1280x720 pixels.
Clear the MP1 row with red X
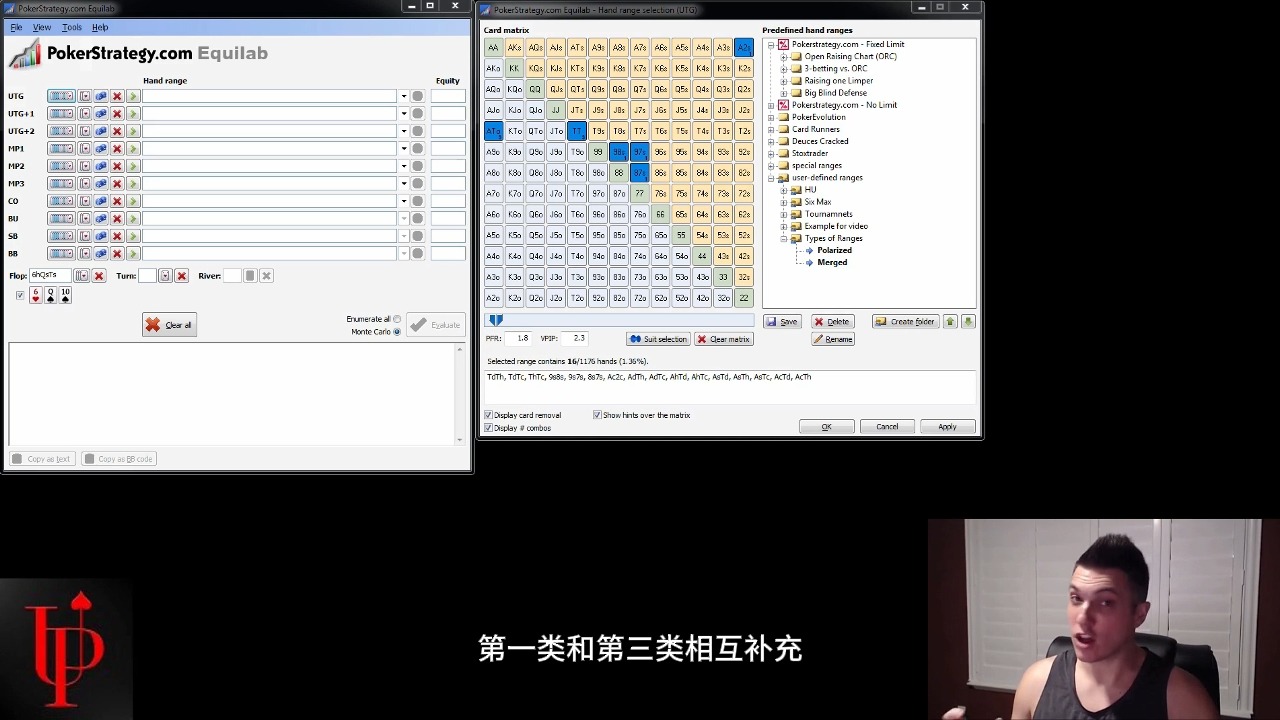tap(117, 149)
